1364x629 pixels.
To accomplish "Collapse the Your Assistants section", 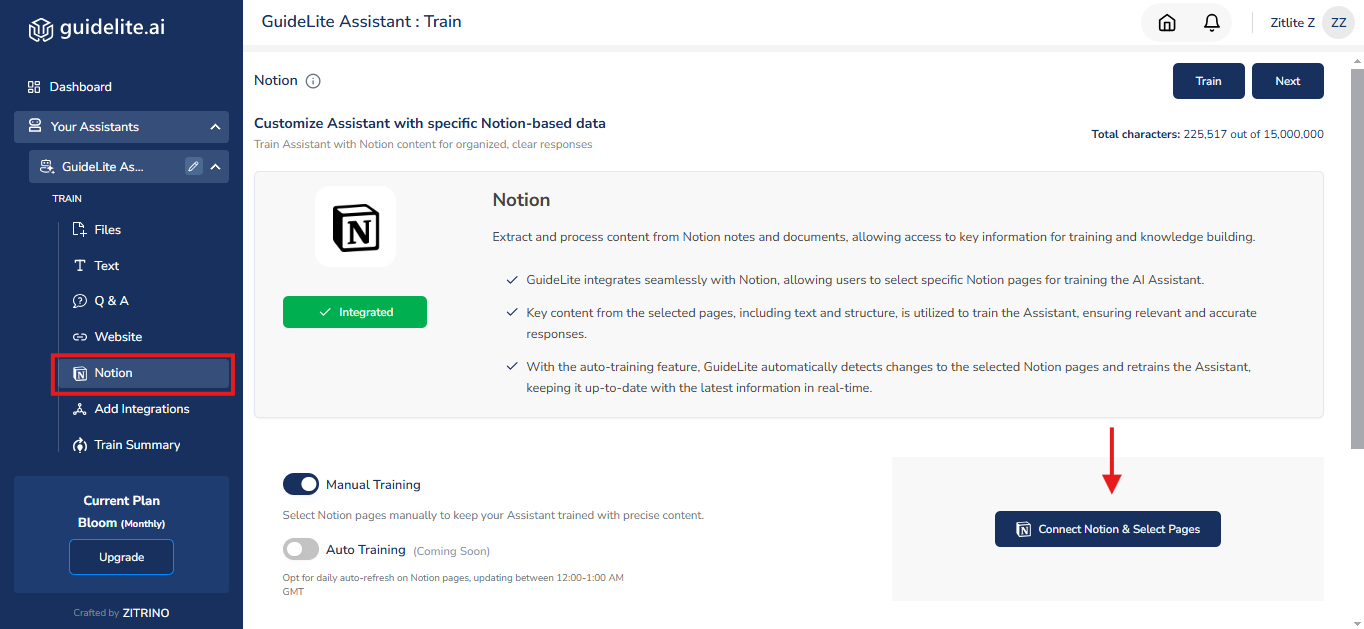I will tap(215, 127).
